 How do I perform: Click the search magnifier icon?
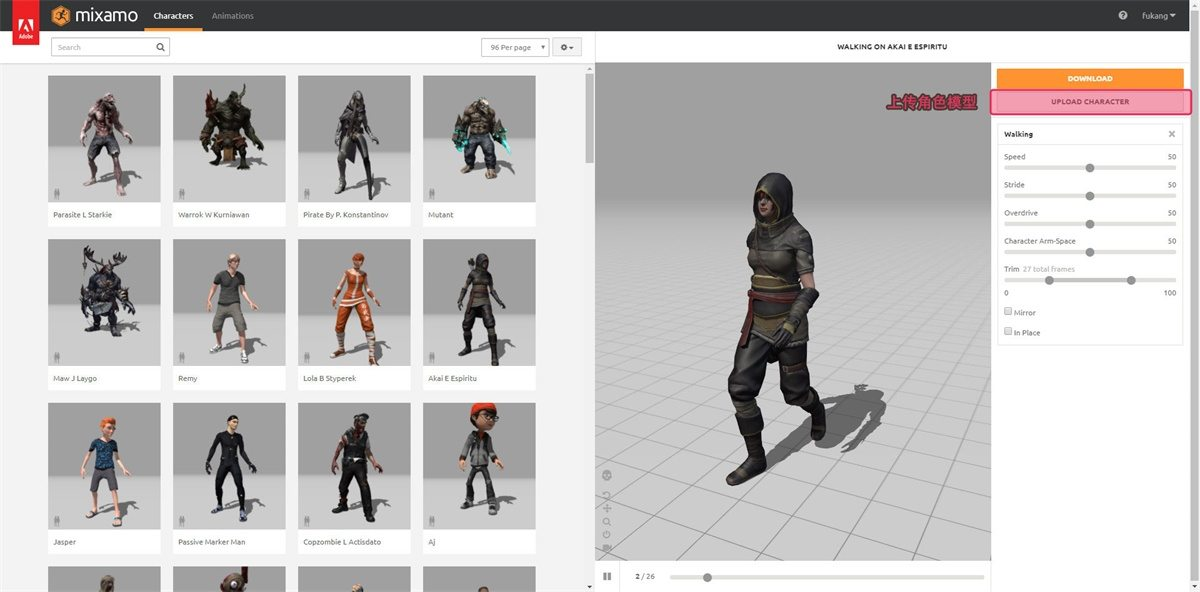160,47
